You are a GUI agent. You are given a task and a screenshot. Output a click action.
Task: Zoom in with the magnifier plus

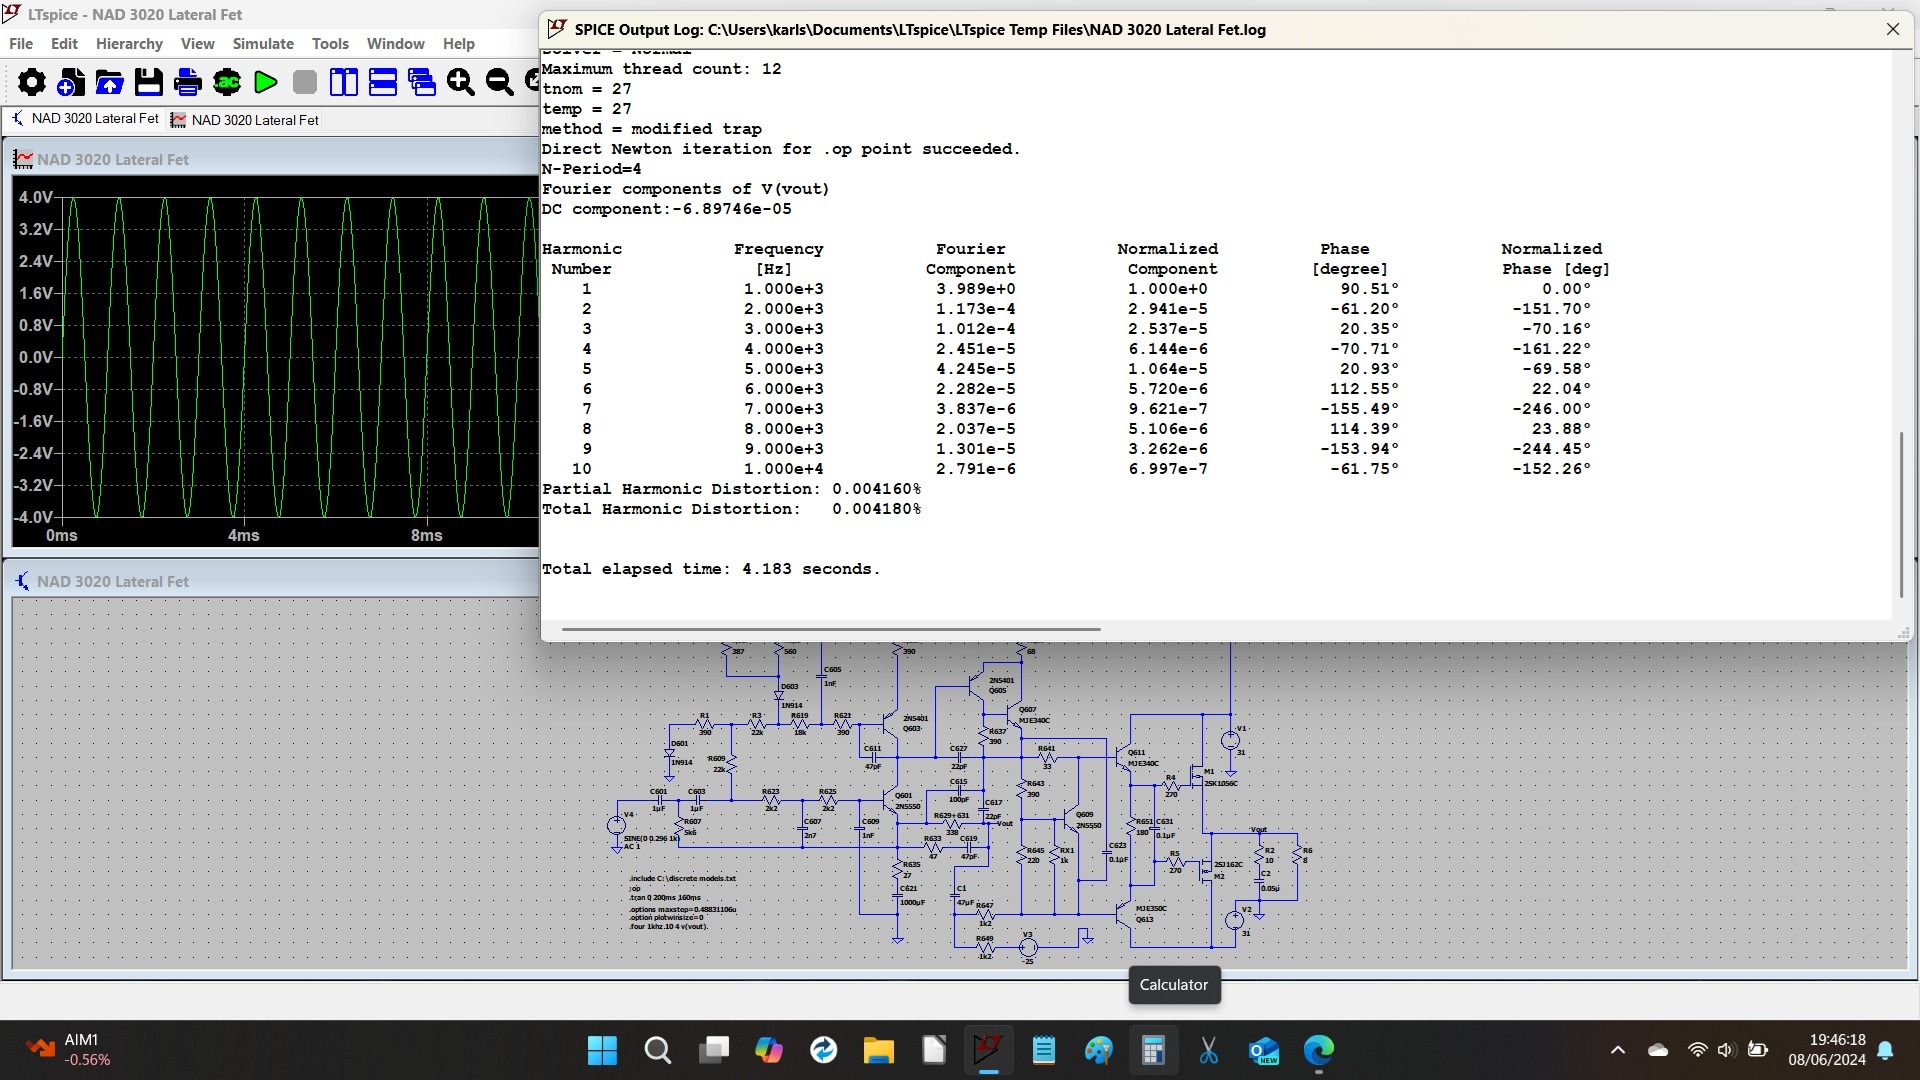[461, 82]
